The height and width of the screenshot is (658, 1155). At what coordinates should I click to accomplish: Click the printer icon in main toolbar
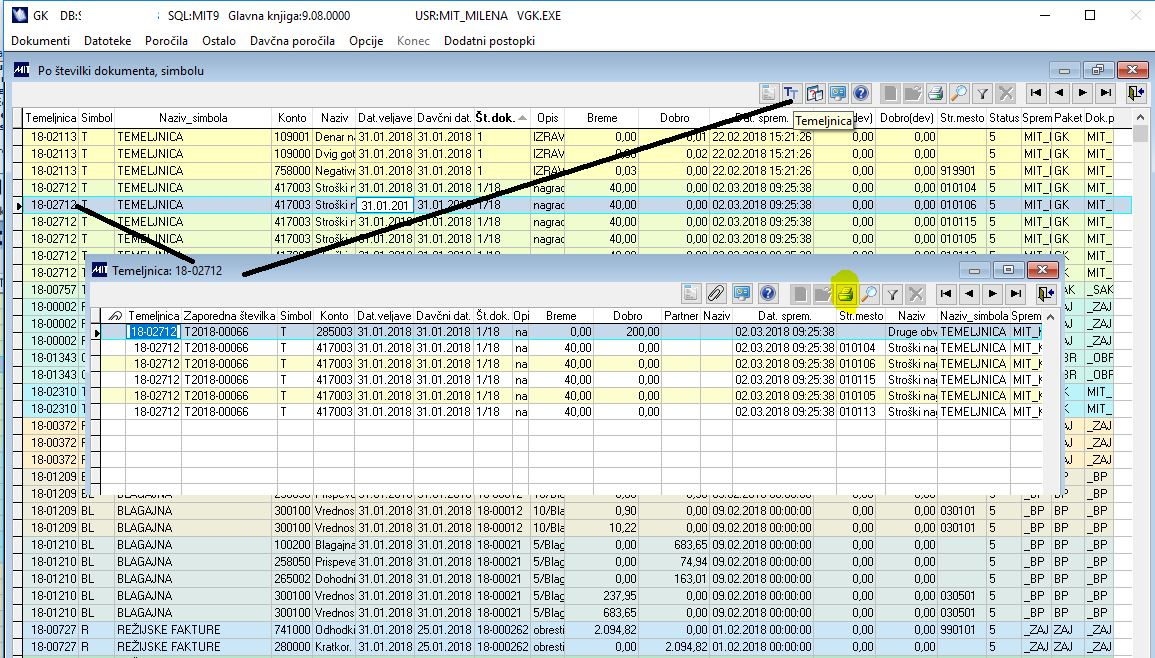click(935, 93)
